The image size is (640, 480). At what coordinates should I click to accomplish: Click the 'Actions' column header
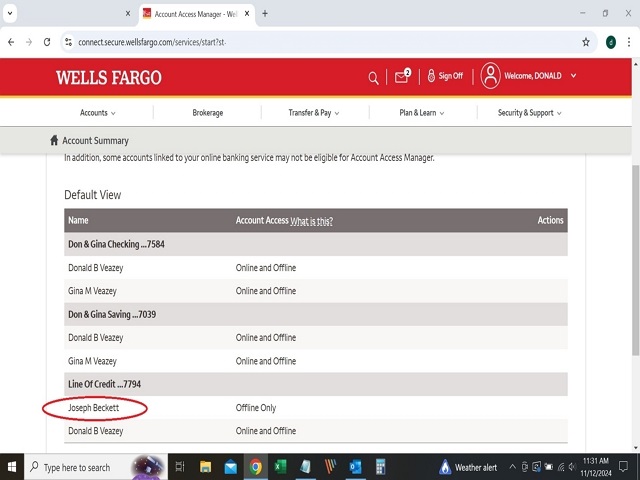tap(550, 220)
